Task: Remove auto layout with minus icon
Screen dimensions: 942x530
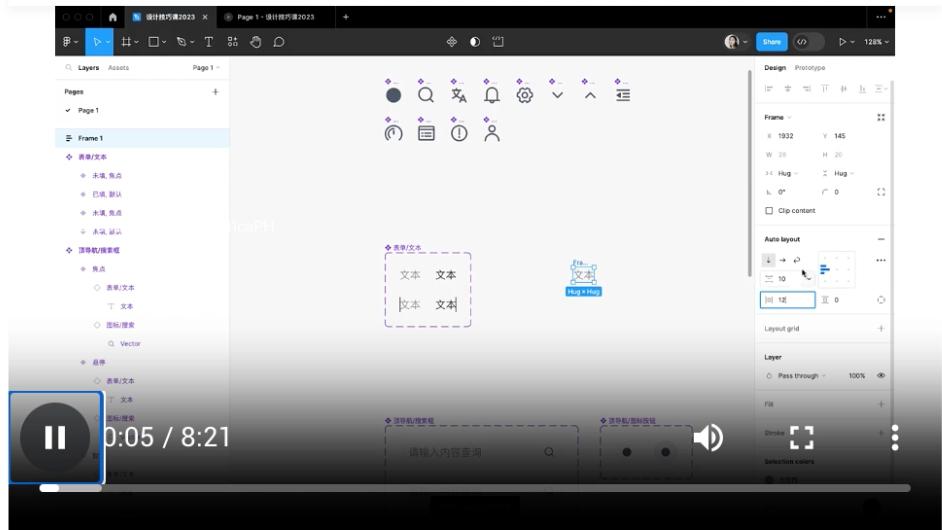Action: pyautogui.click(x=881, y=239)
